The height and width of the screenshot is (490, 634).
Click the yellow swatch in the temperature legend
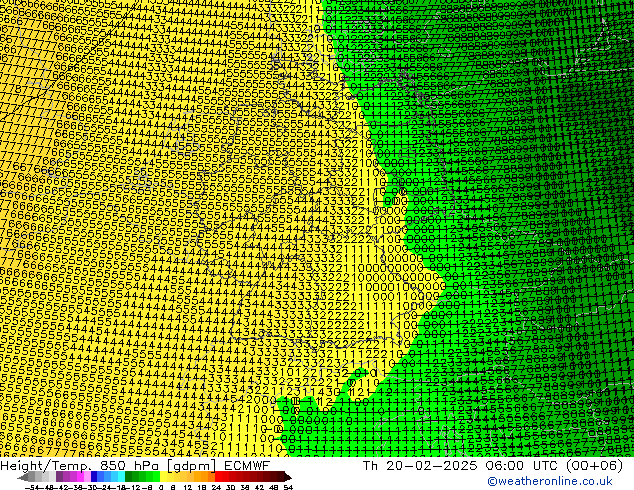(163, 477)
